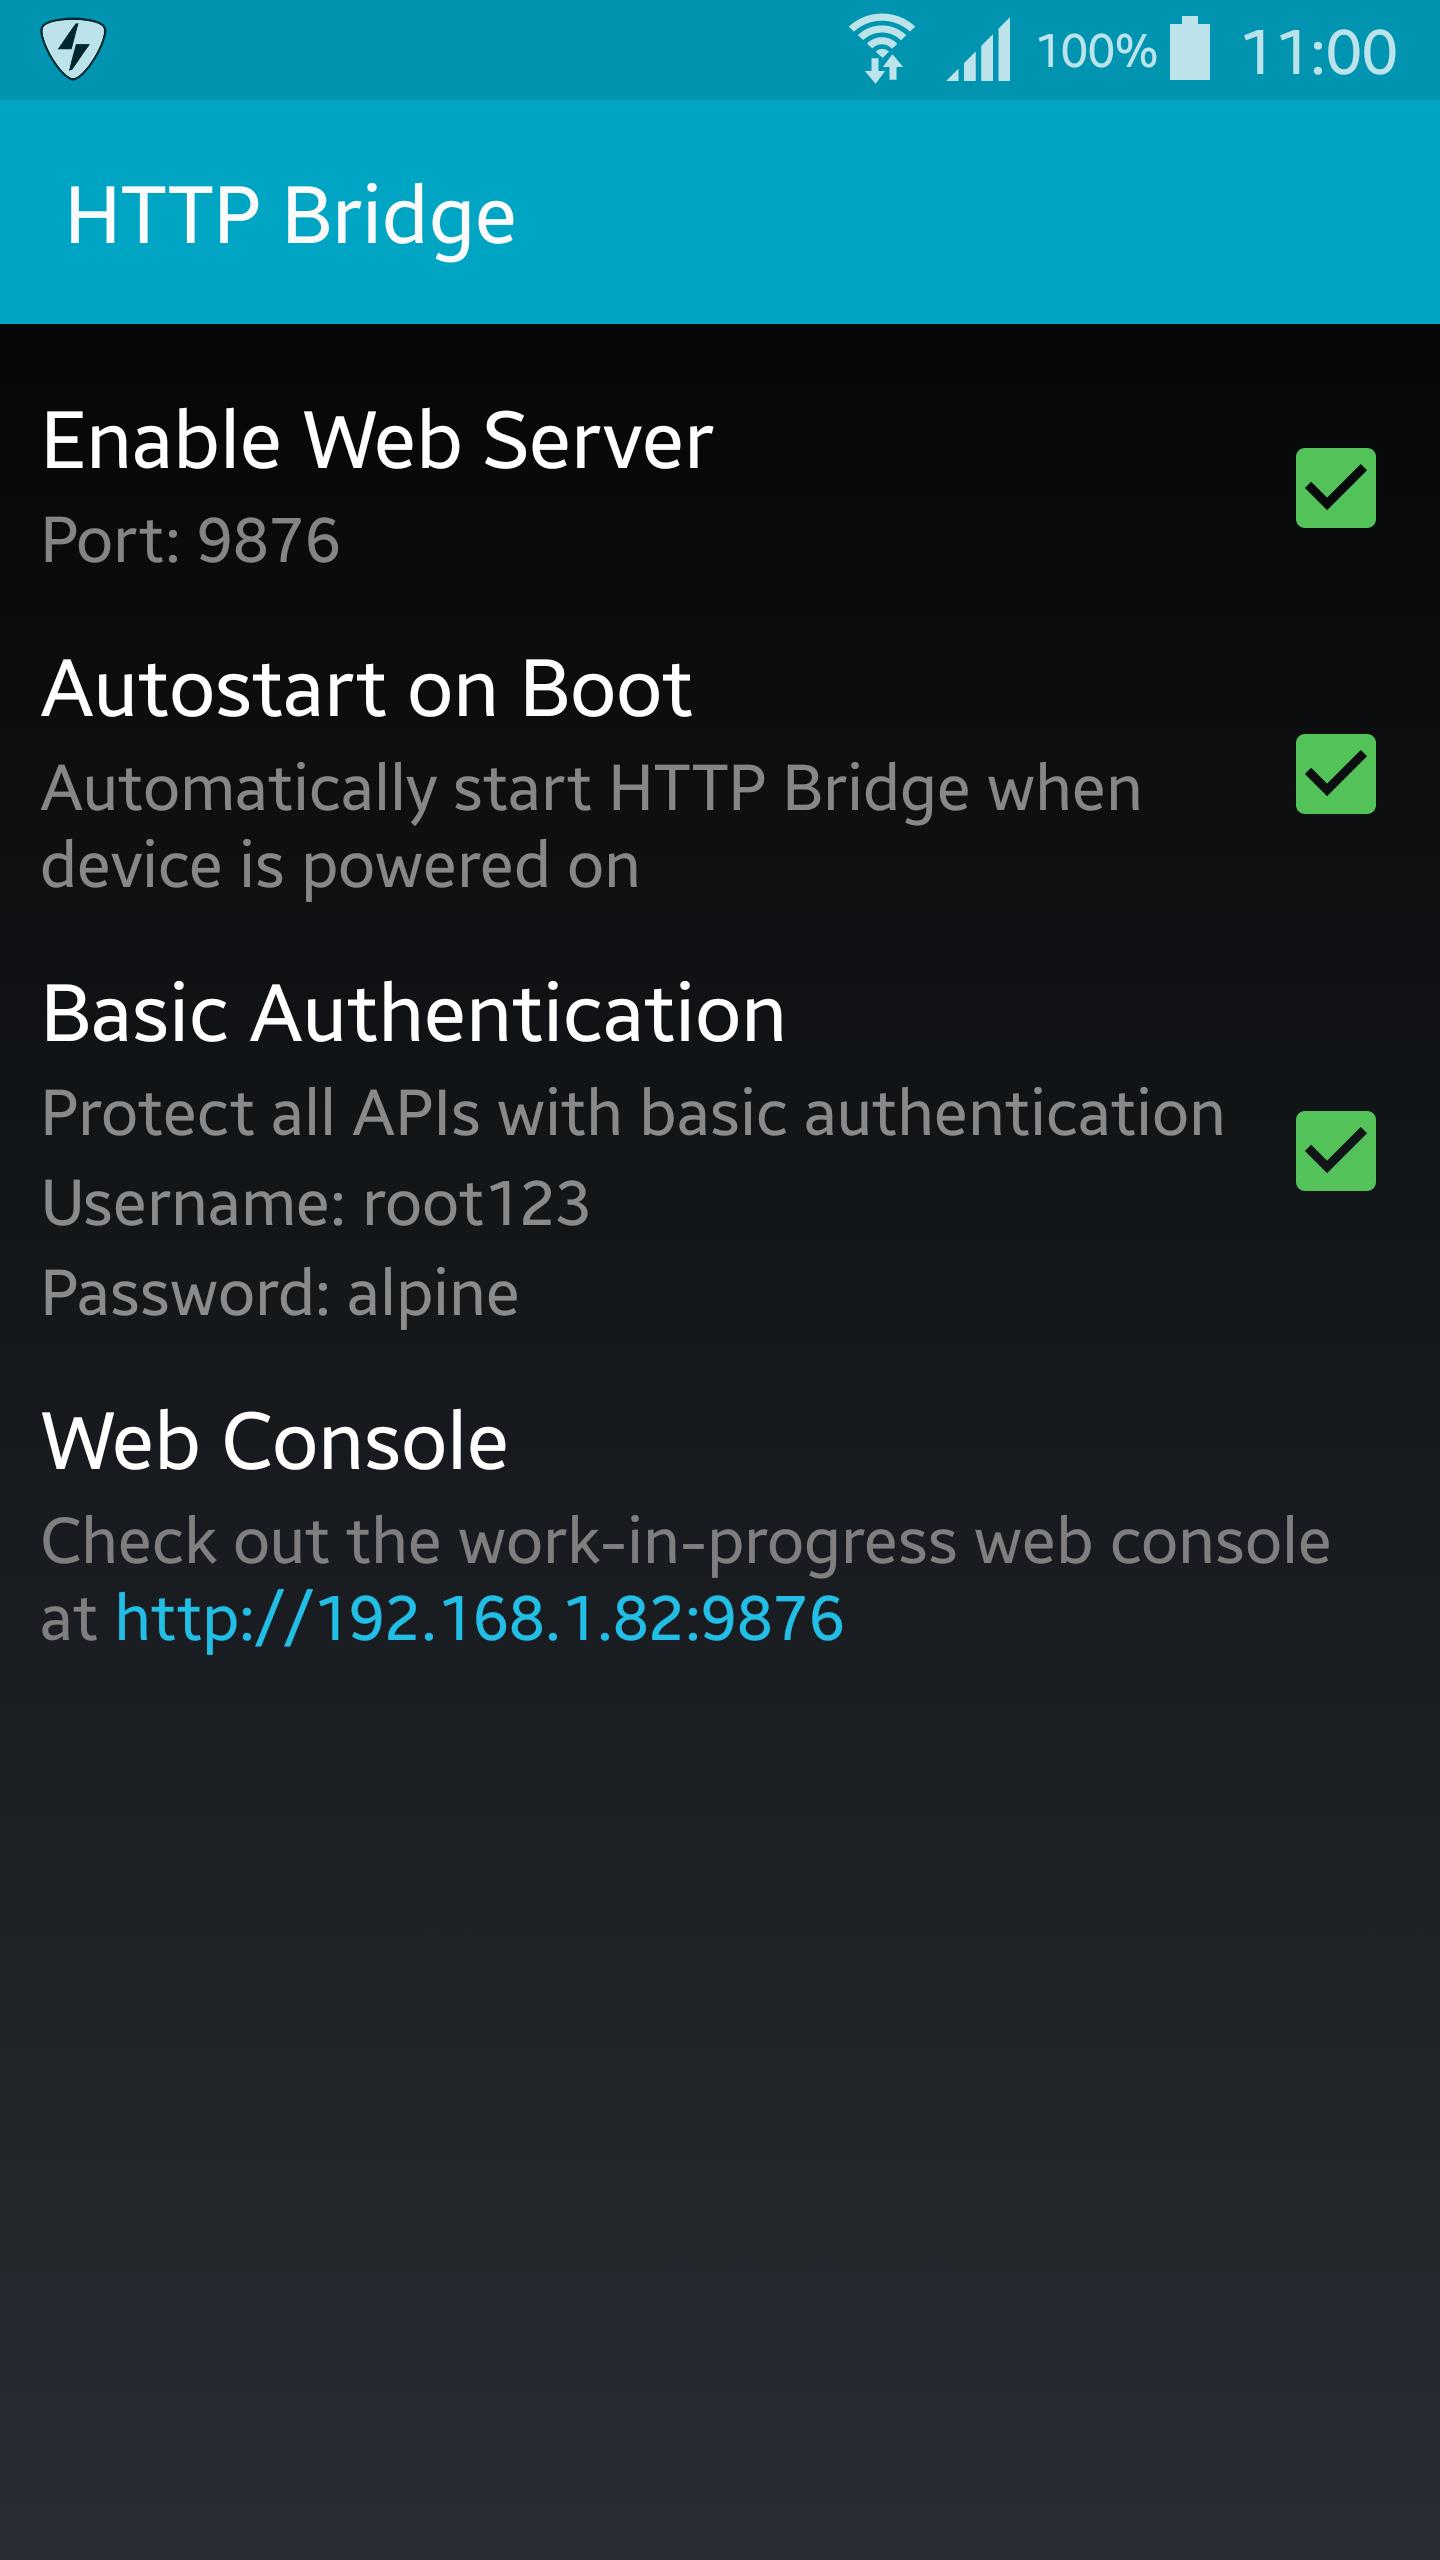Tap the 11:00 clock in the status bar
1440x2560 pixels.
pyautogui.click(x=1320, y=48)
